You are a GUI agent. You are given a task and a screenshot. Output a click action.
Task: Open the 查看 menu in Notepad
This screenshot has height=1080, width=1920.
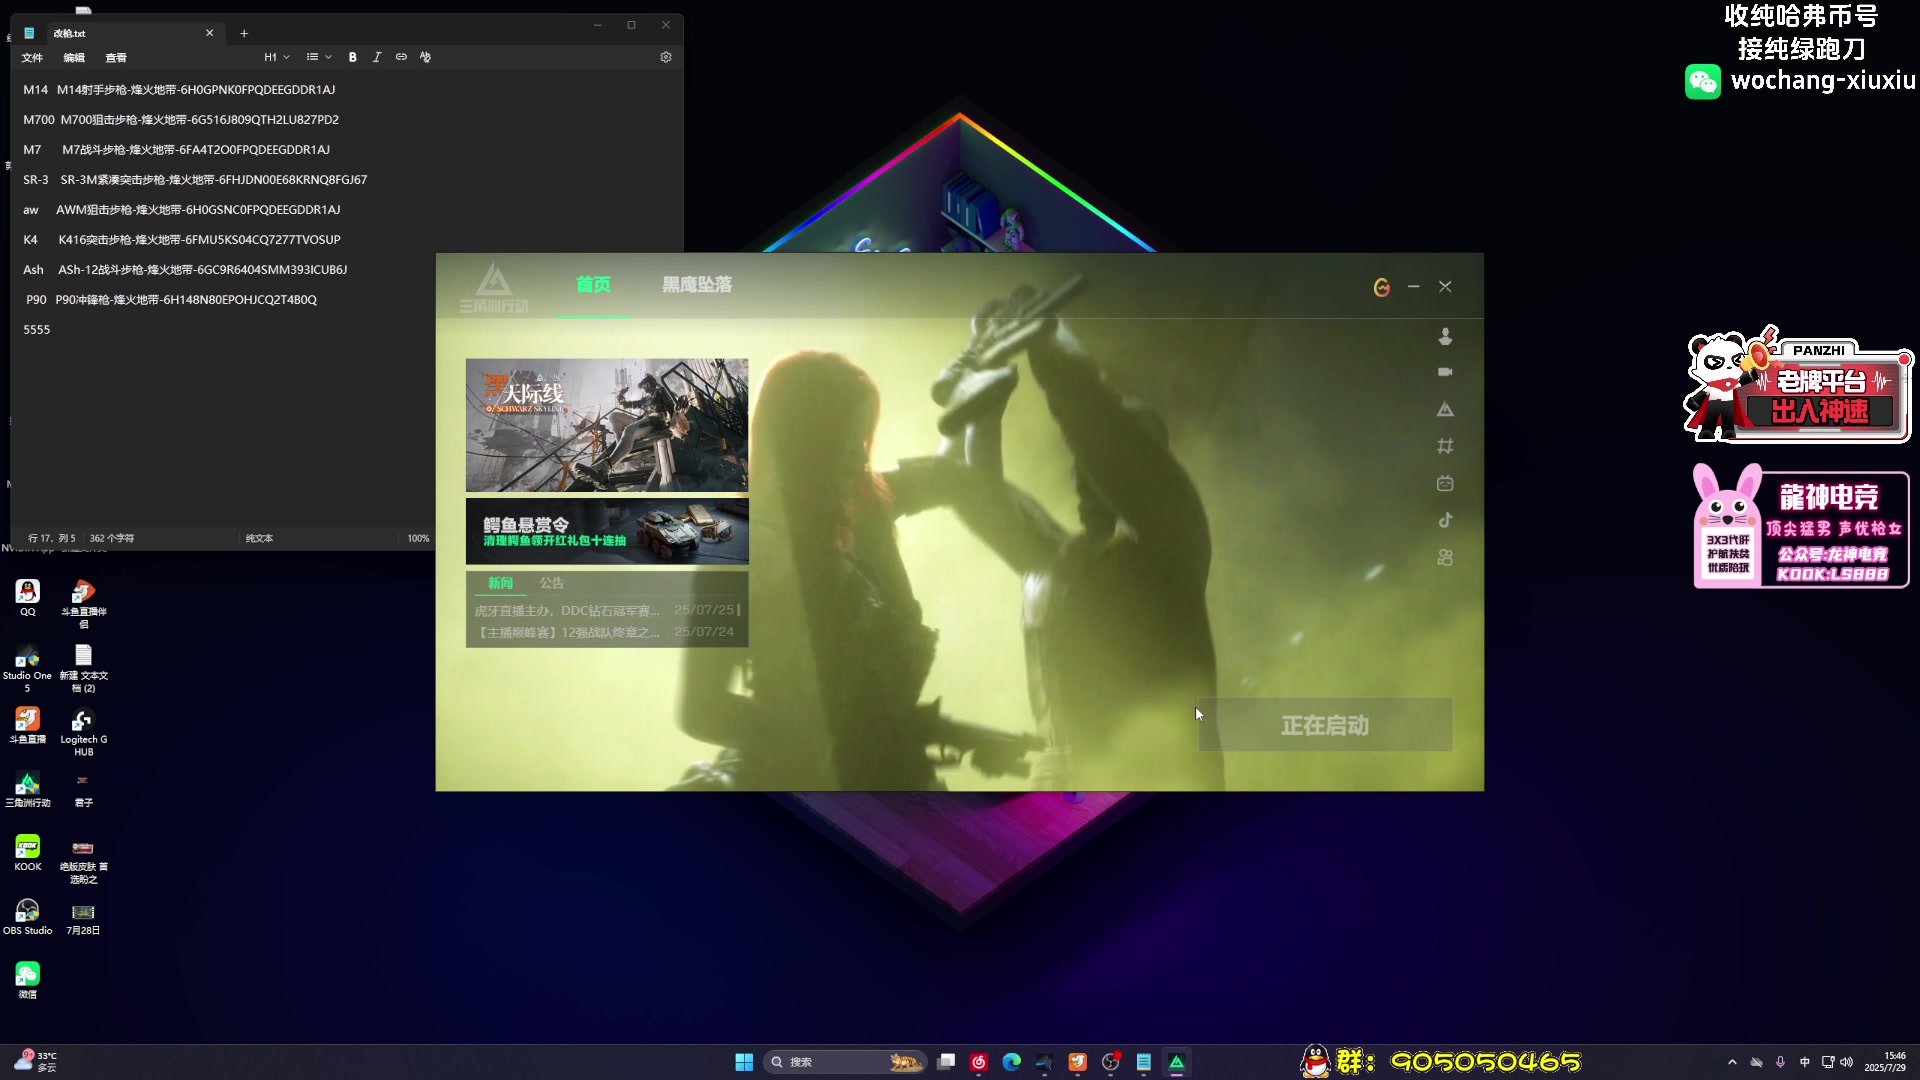[116, 58]
